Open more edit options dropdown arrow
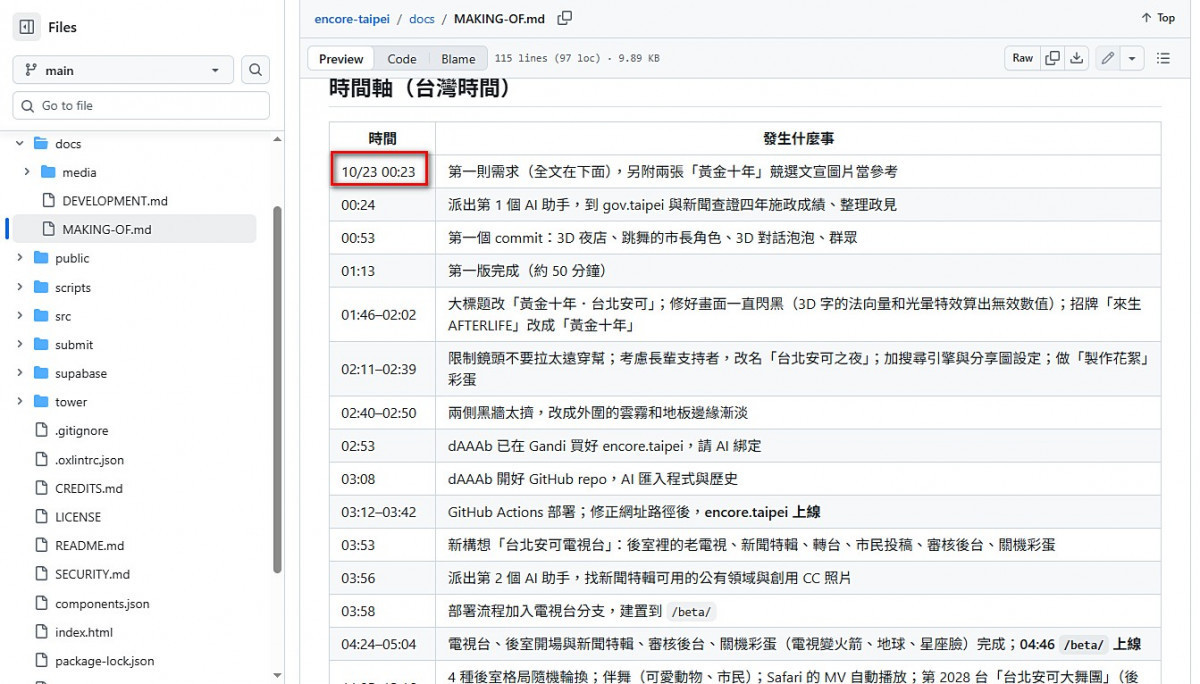Image resolution: width=1200 pixels, height=684 pixels. coord(1132,58)
